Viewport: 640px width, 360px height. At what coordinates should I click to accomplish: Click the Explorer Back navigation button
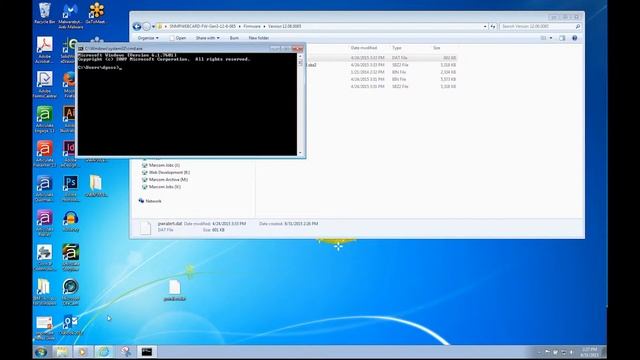137,27
